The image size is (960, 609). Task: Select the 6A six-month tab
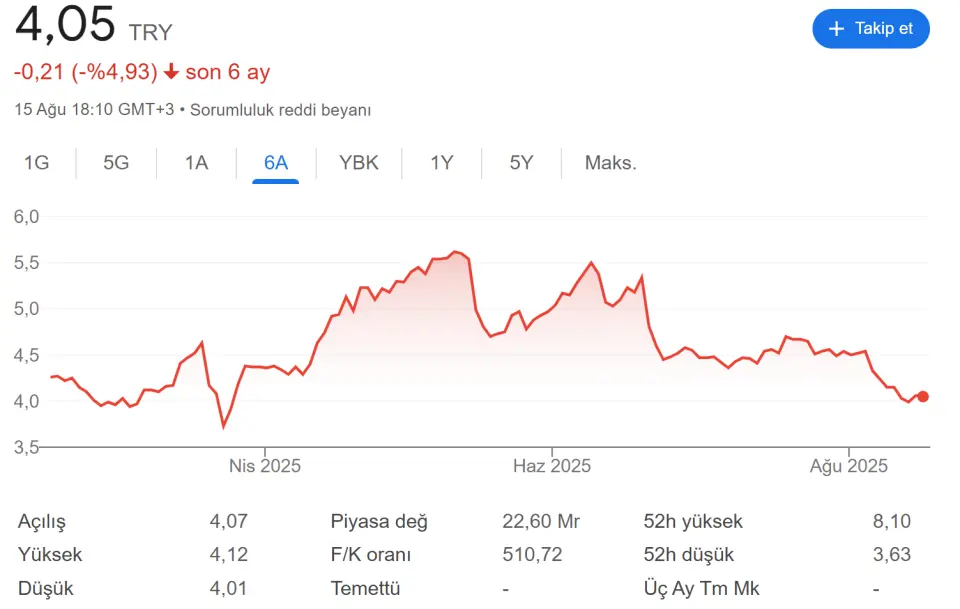pos(276,163)
